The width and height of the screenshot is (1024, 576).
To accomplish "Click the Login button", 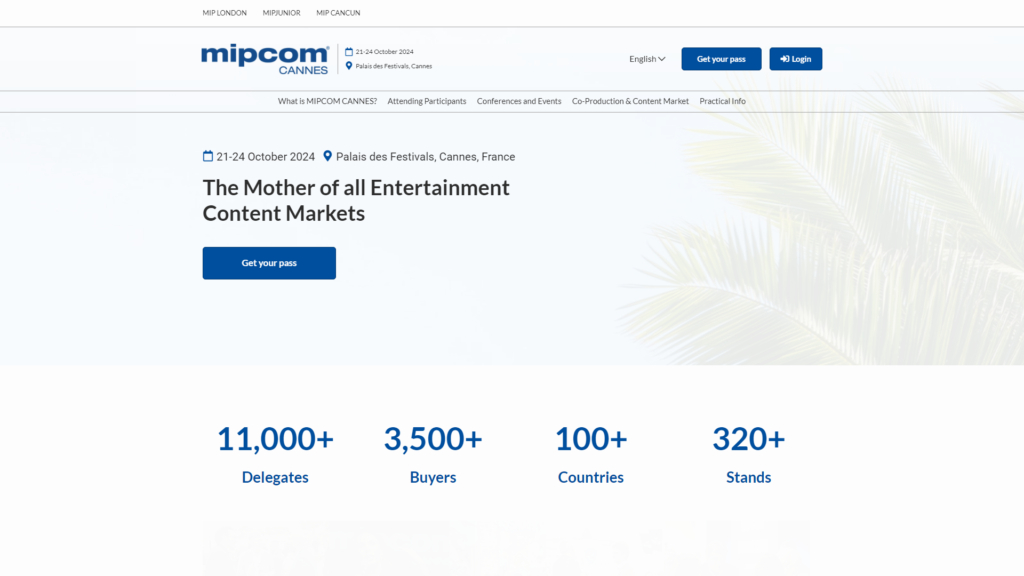I will point(795,59).
